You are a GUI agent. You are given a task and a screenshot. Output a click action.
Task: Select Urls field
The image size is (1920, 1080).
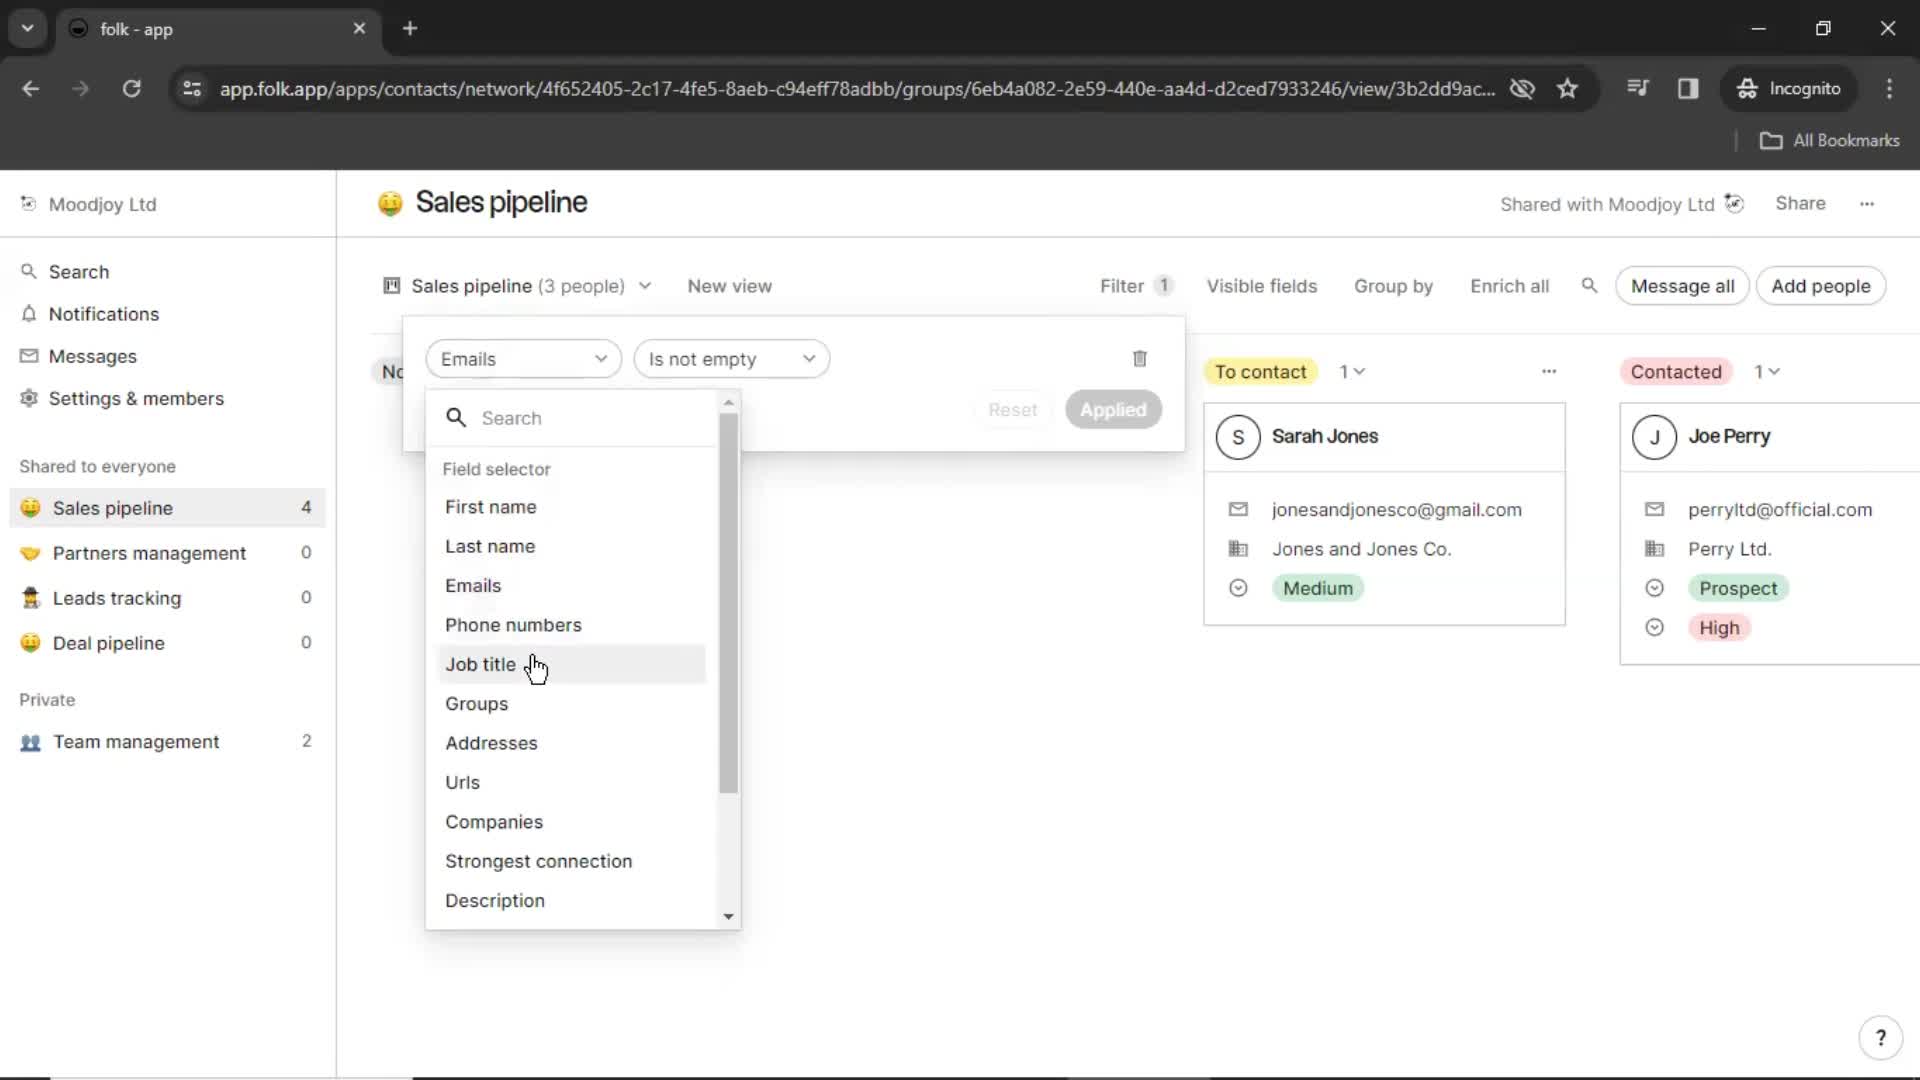(x=572, y=782)
